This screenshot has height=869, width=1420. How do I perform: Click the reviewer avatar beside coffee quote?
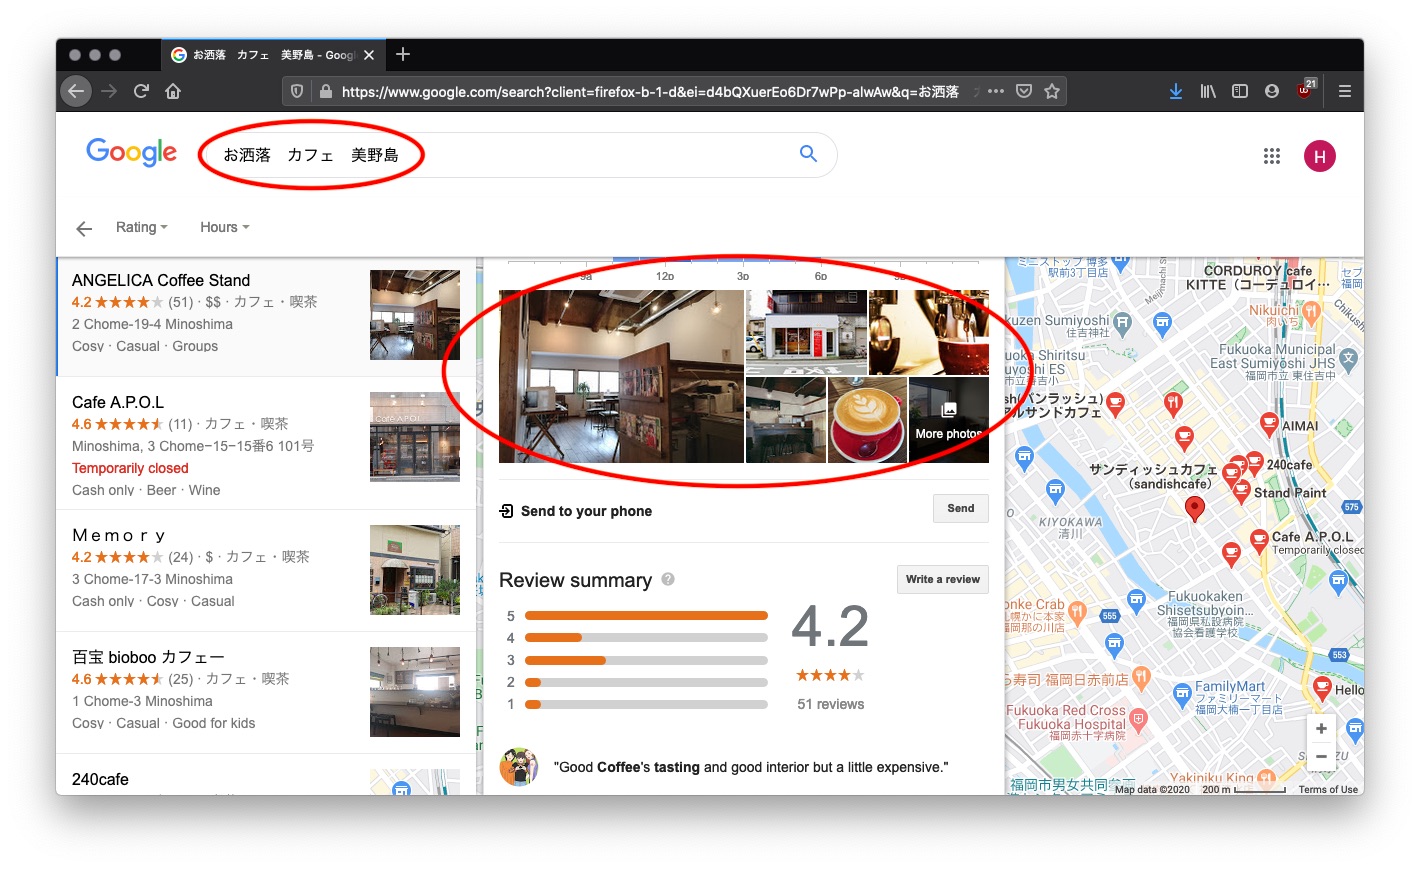(518, 767)
